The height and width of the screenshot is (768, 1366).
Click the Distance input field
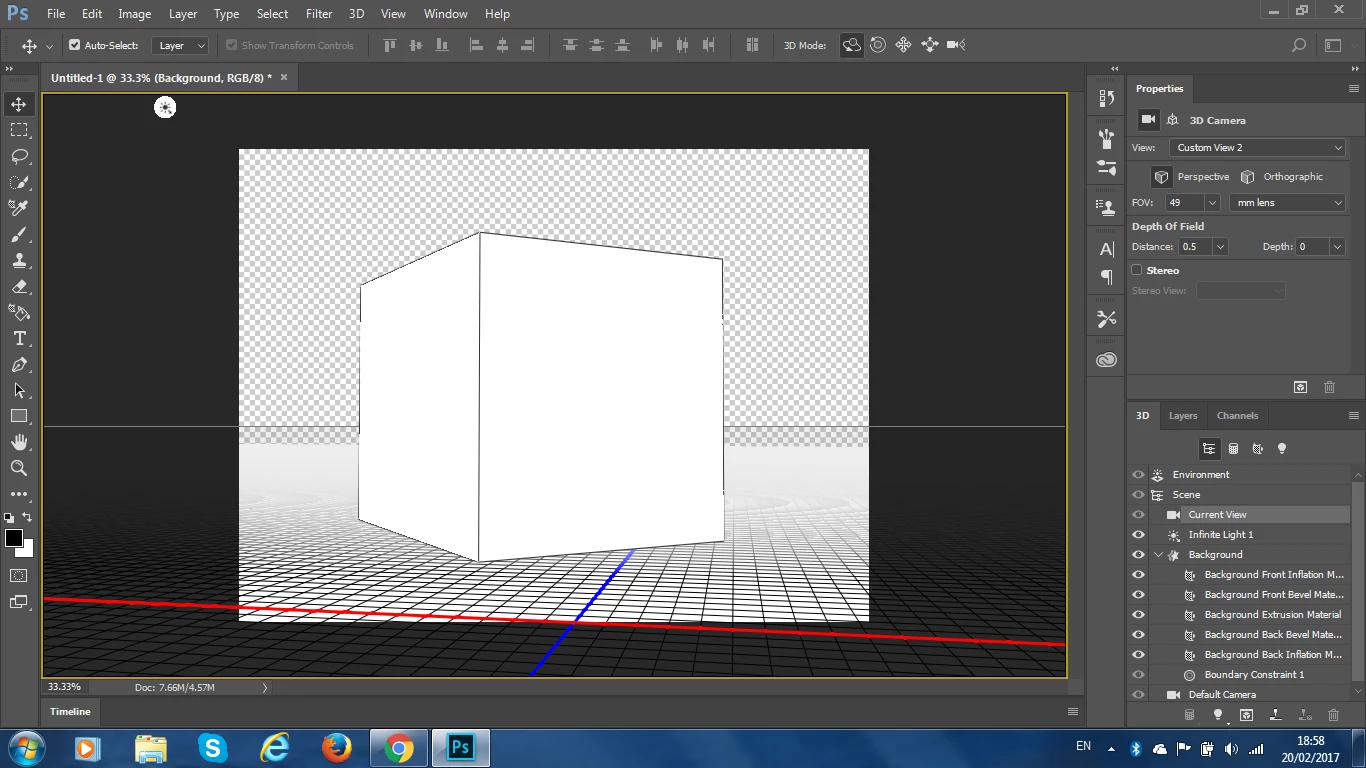1194,247
